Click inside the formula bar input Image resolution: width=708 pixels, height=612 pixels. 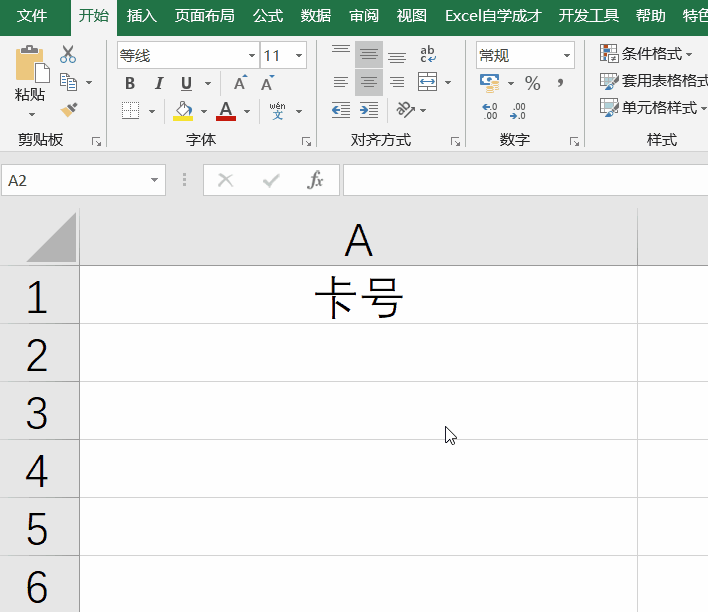tap(526, 180)
